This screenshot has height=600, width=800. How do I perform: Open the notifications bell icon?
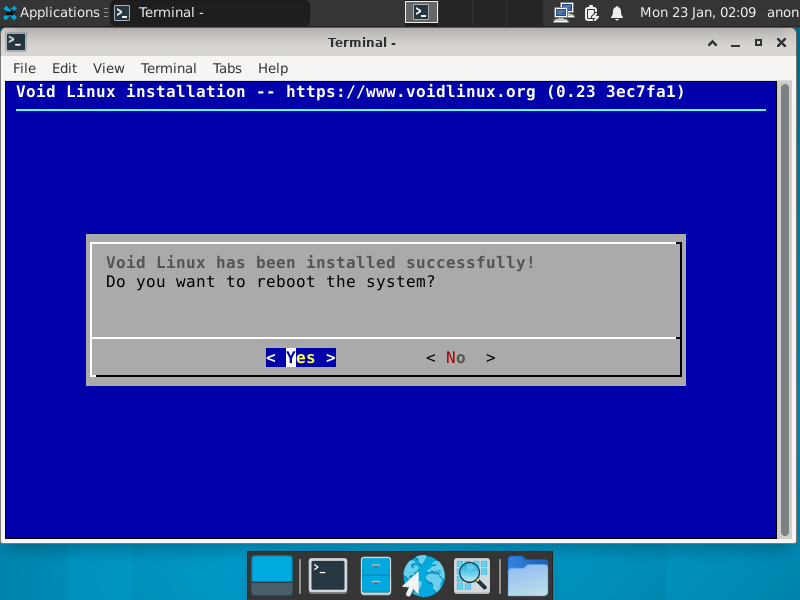(617, 12)
